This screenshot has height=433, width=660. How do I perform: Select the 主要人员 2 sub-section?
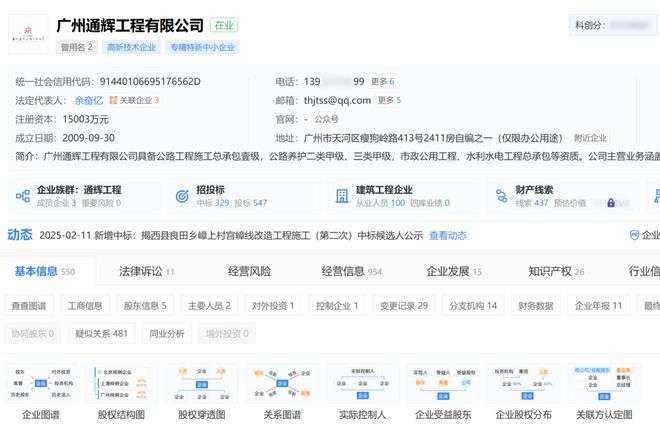pos(209,305)
